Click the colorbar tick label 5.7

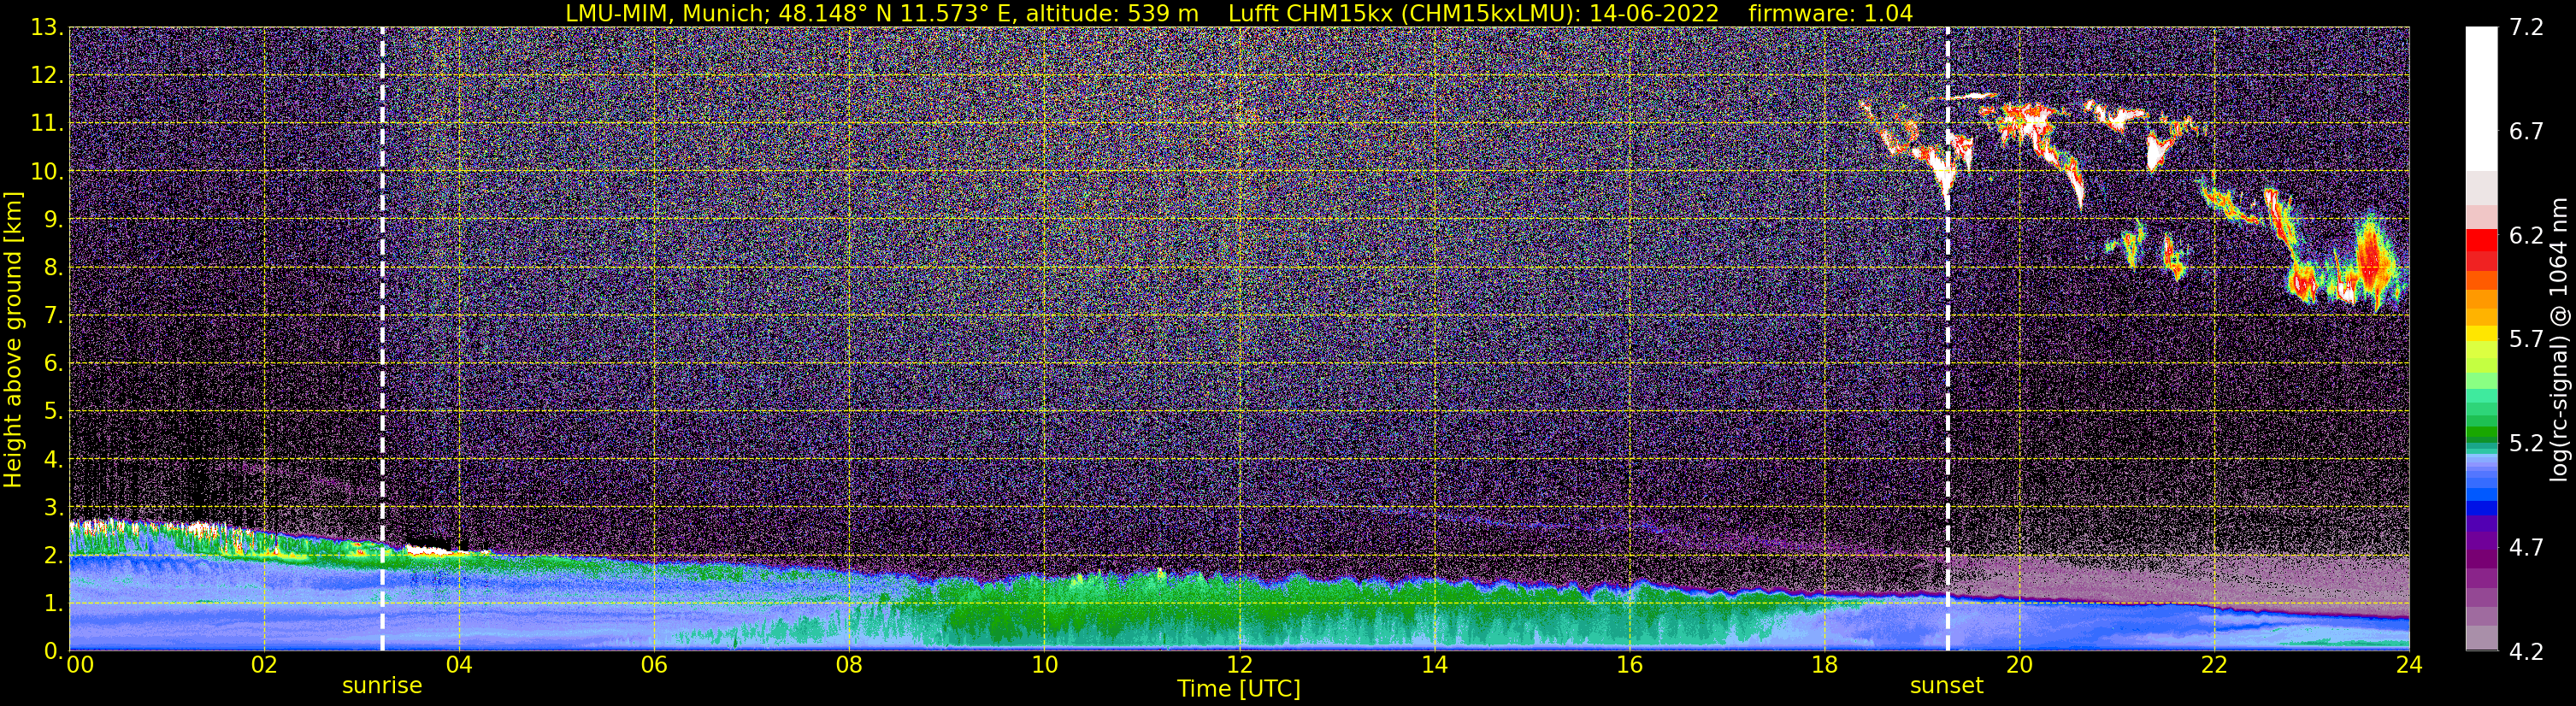[x=2526, y=340]
